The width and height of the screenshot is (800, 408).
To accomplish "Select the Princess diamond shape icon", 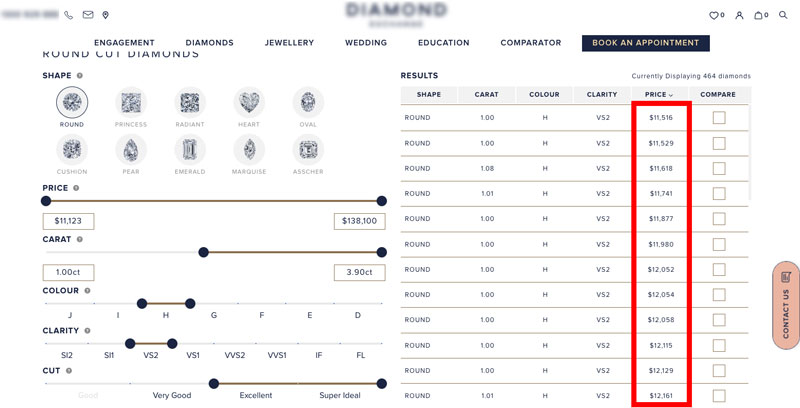I will [x=131, y=103].
